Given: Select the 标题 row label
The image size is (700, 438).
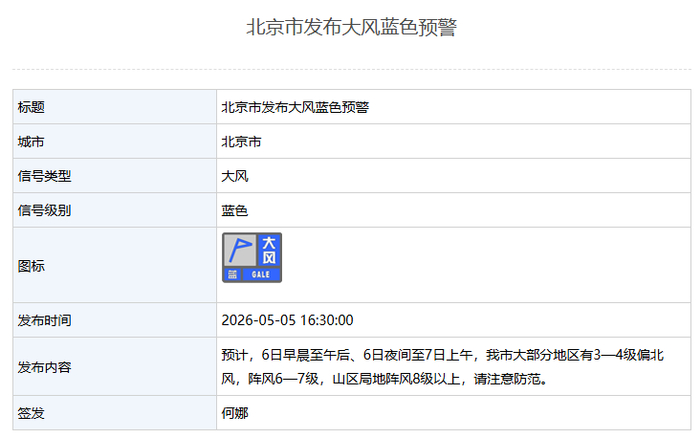Looking at the screenshot, I should 31,107.
